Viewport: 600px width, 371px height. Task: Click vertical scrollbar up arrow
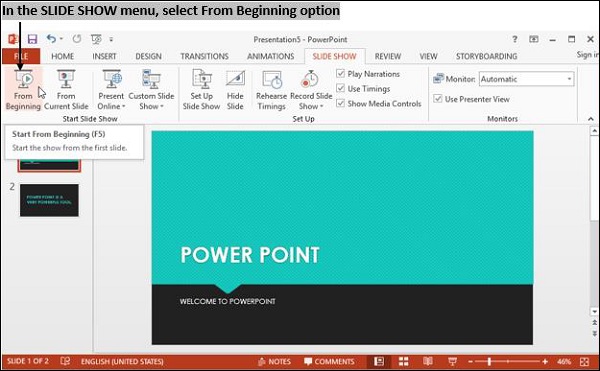[594, 131]
